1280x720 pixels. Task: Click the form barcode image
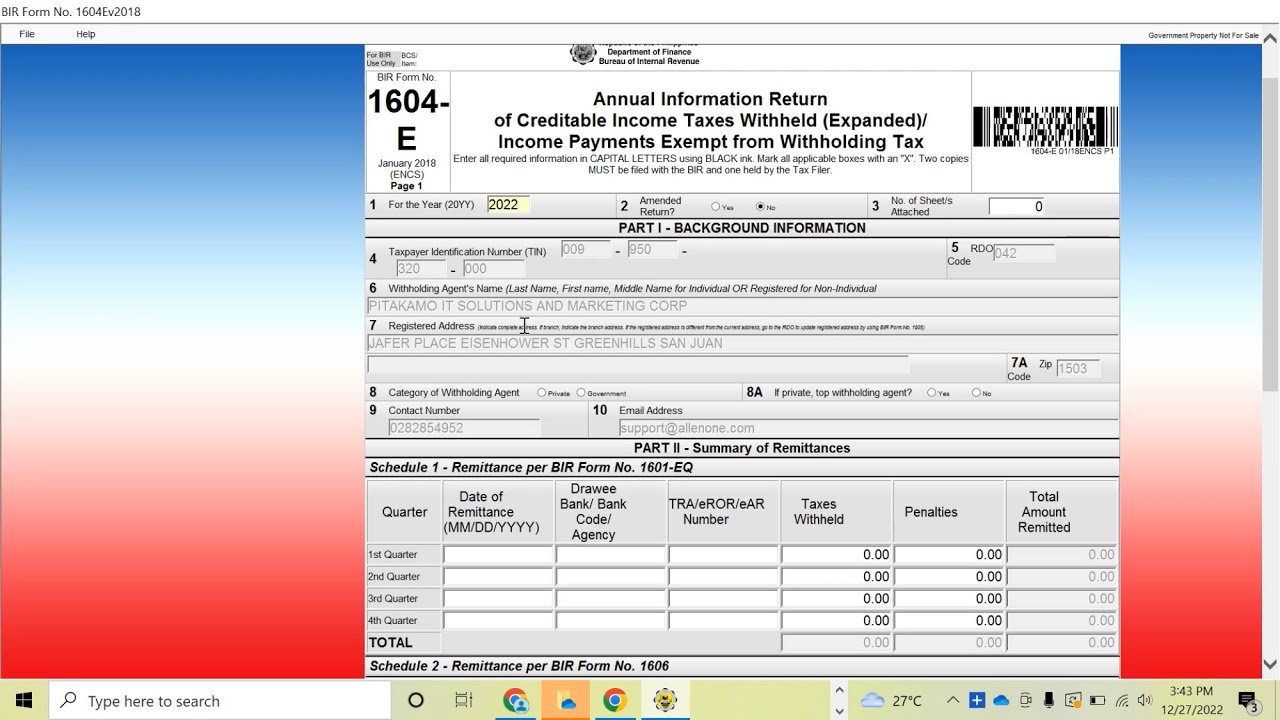click(x=1045, y=127)
